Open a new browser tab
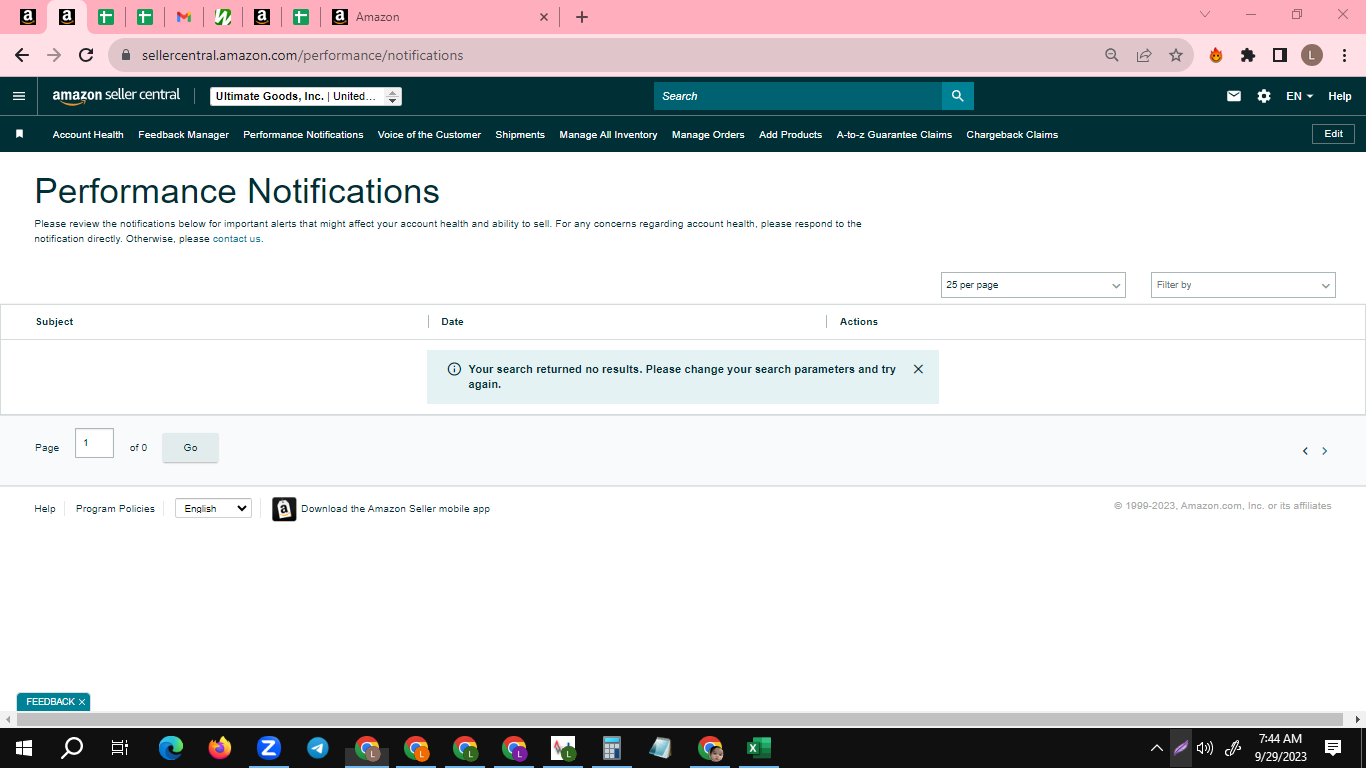Image resolution: width=1366 pixels, height=768 pixels. coord(582,17)
